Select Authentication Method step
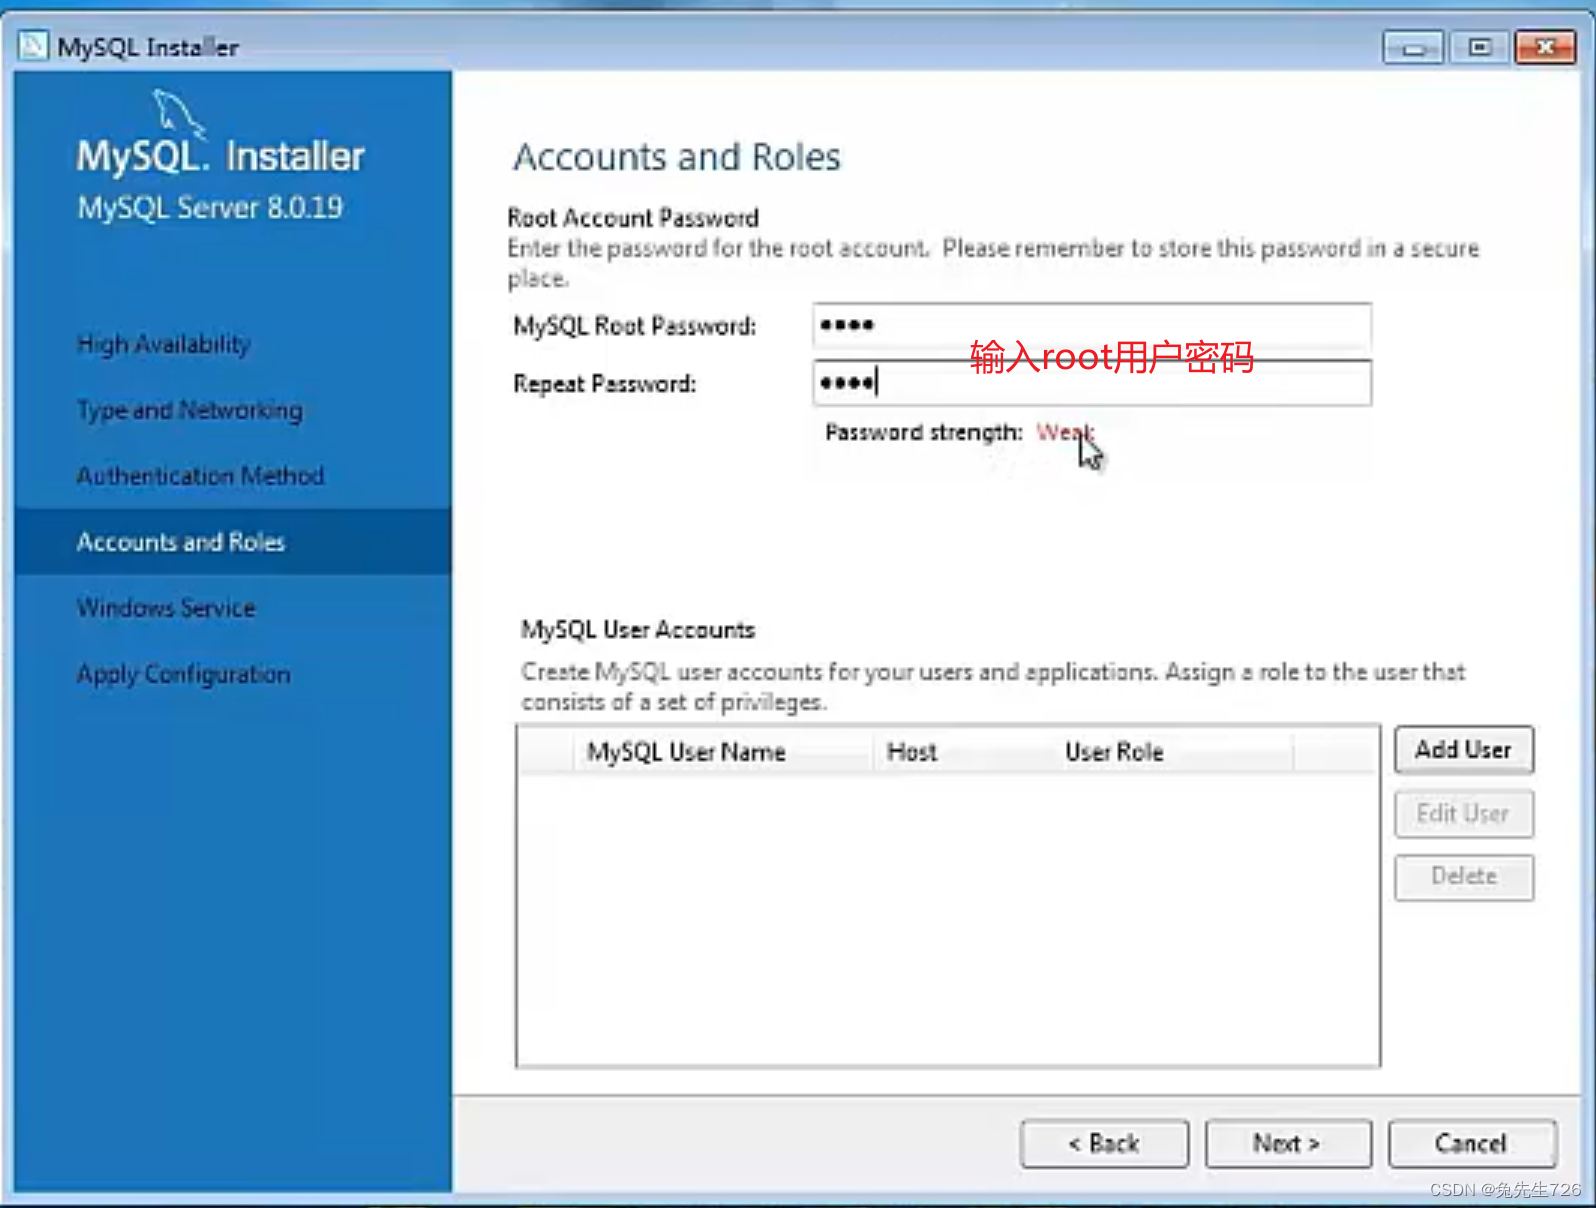 click(201, 476)
